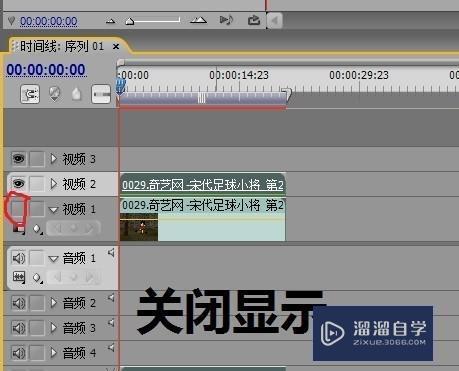
Task: Toggle the Video 3 track lock box
Action: coord(37,159)
